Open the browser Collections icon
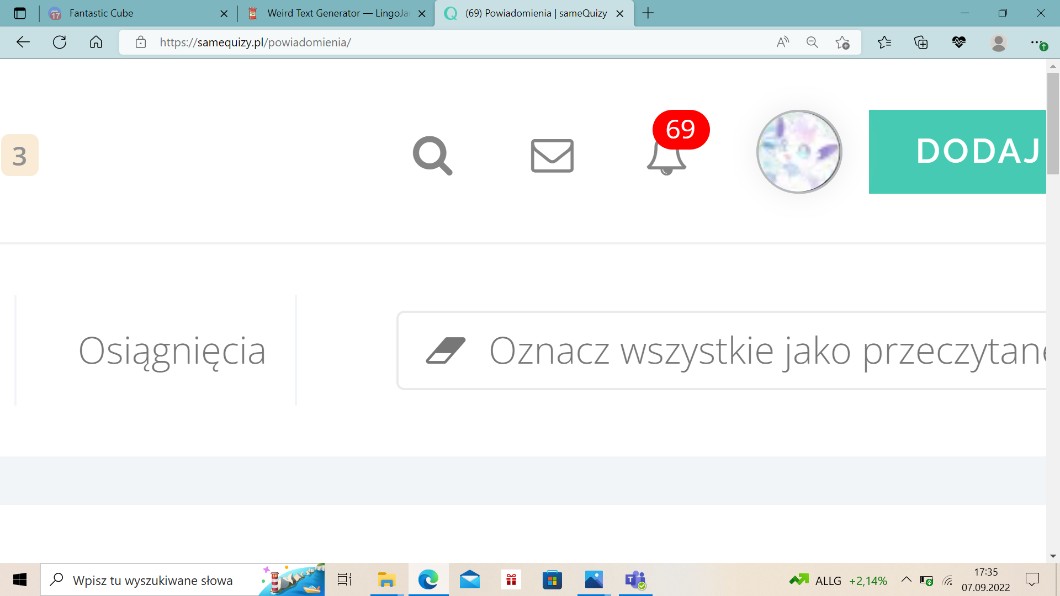 (x=921, y=42)
